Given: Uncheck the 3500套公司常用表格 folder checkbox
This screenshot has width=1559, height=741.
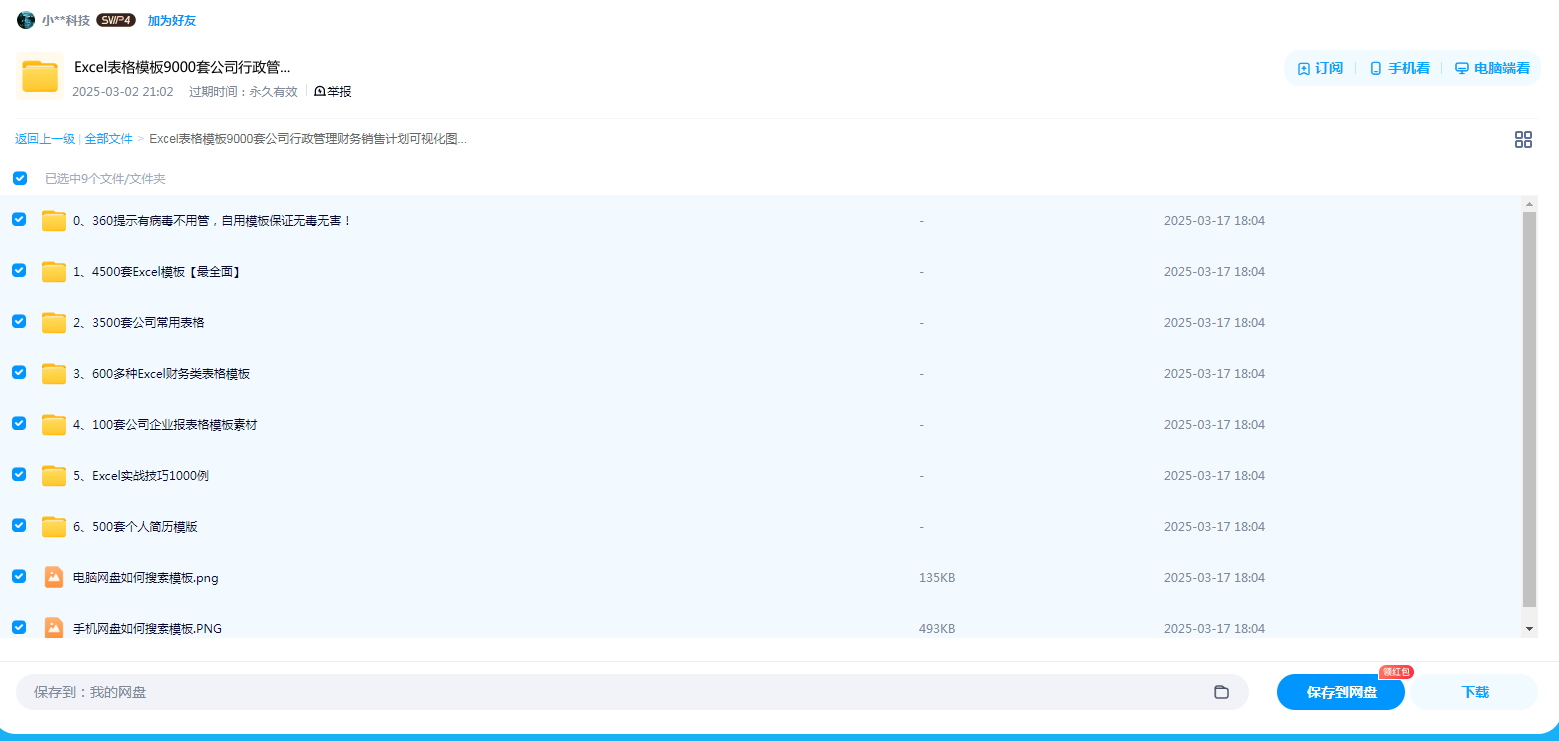Looking at the screenshot, I should 19,321.
